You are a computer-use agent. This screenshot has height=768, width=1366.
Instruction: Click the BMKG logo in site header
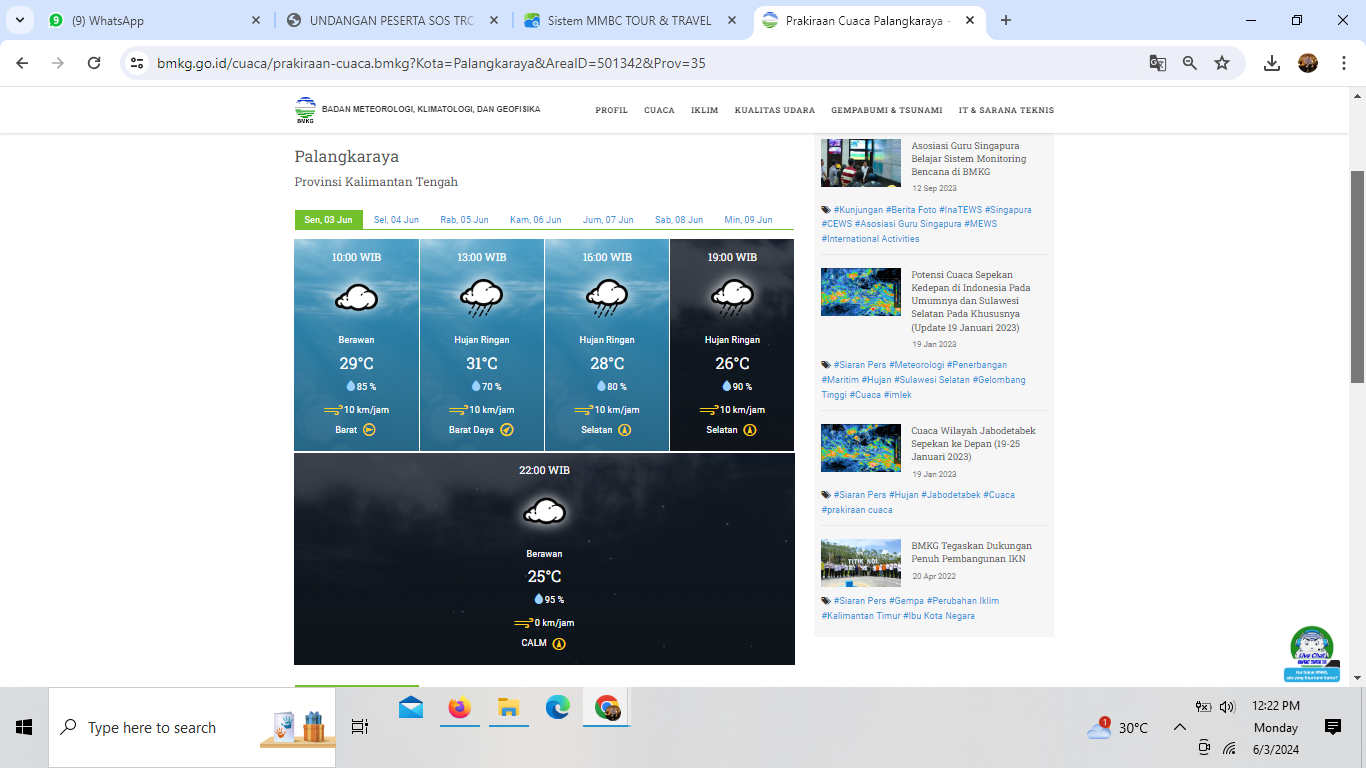pyautogui.click(x=305, y=110)
